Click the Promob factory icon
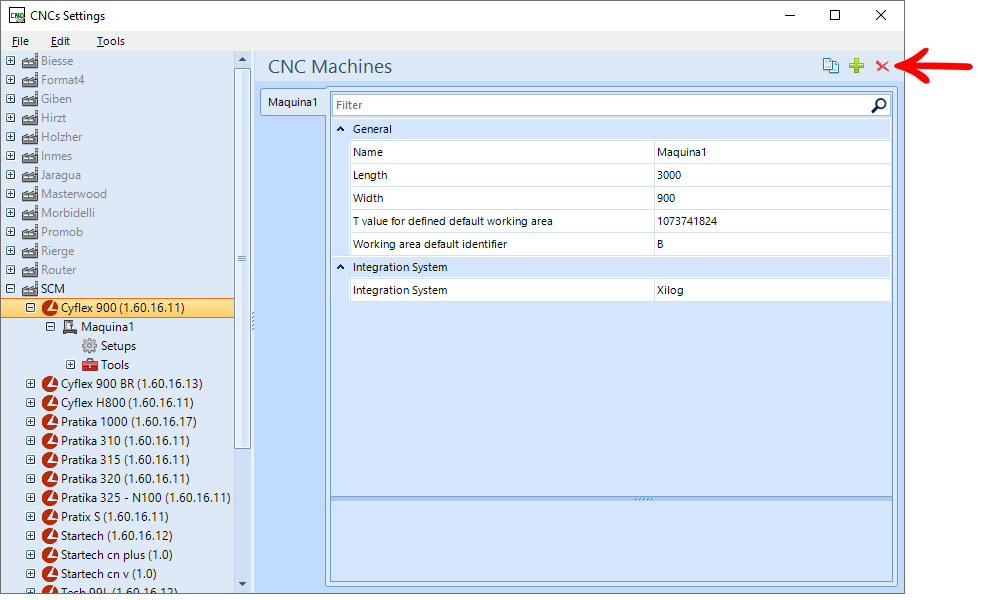 pos(30,232)
